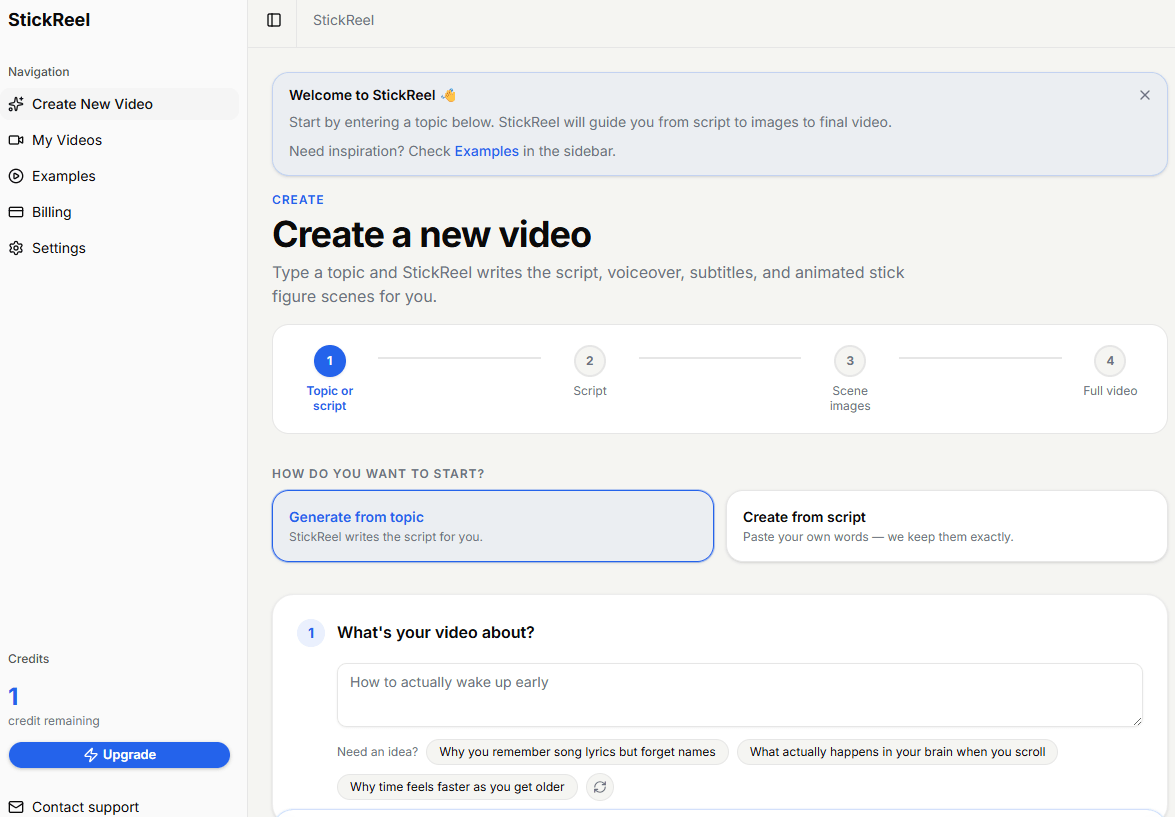Click the 'Need an idea?' label
The width and height of the screenshot is (1175, 817).
378,752
